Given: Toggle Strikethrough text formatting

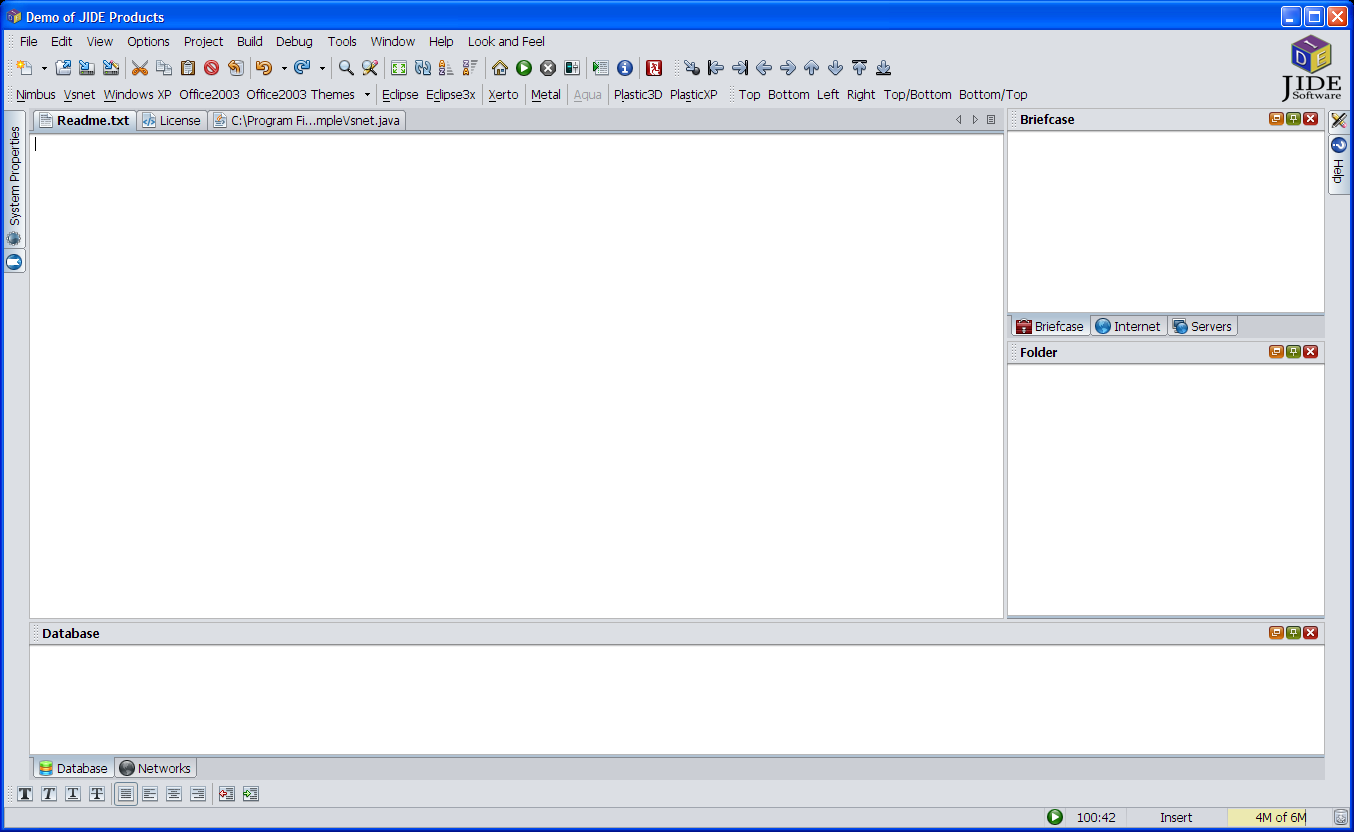Looking at the screenshot, I should [x=97, y=794].
